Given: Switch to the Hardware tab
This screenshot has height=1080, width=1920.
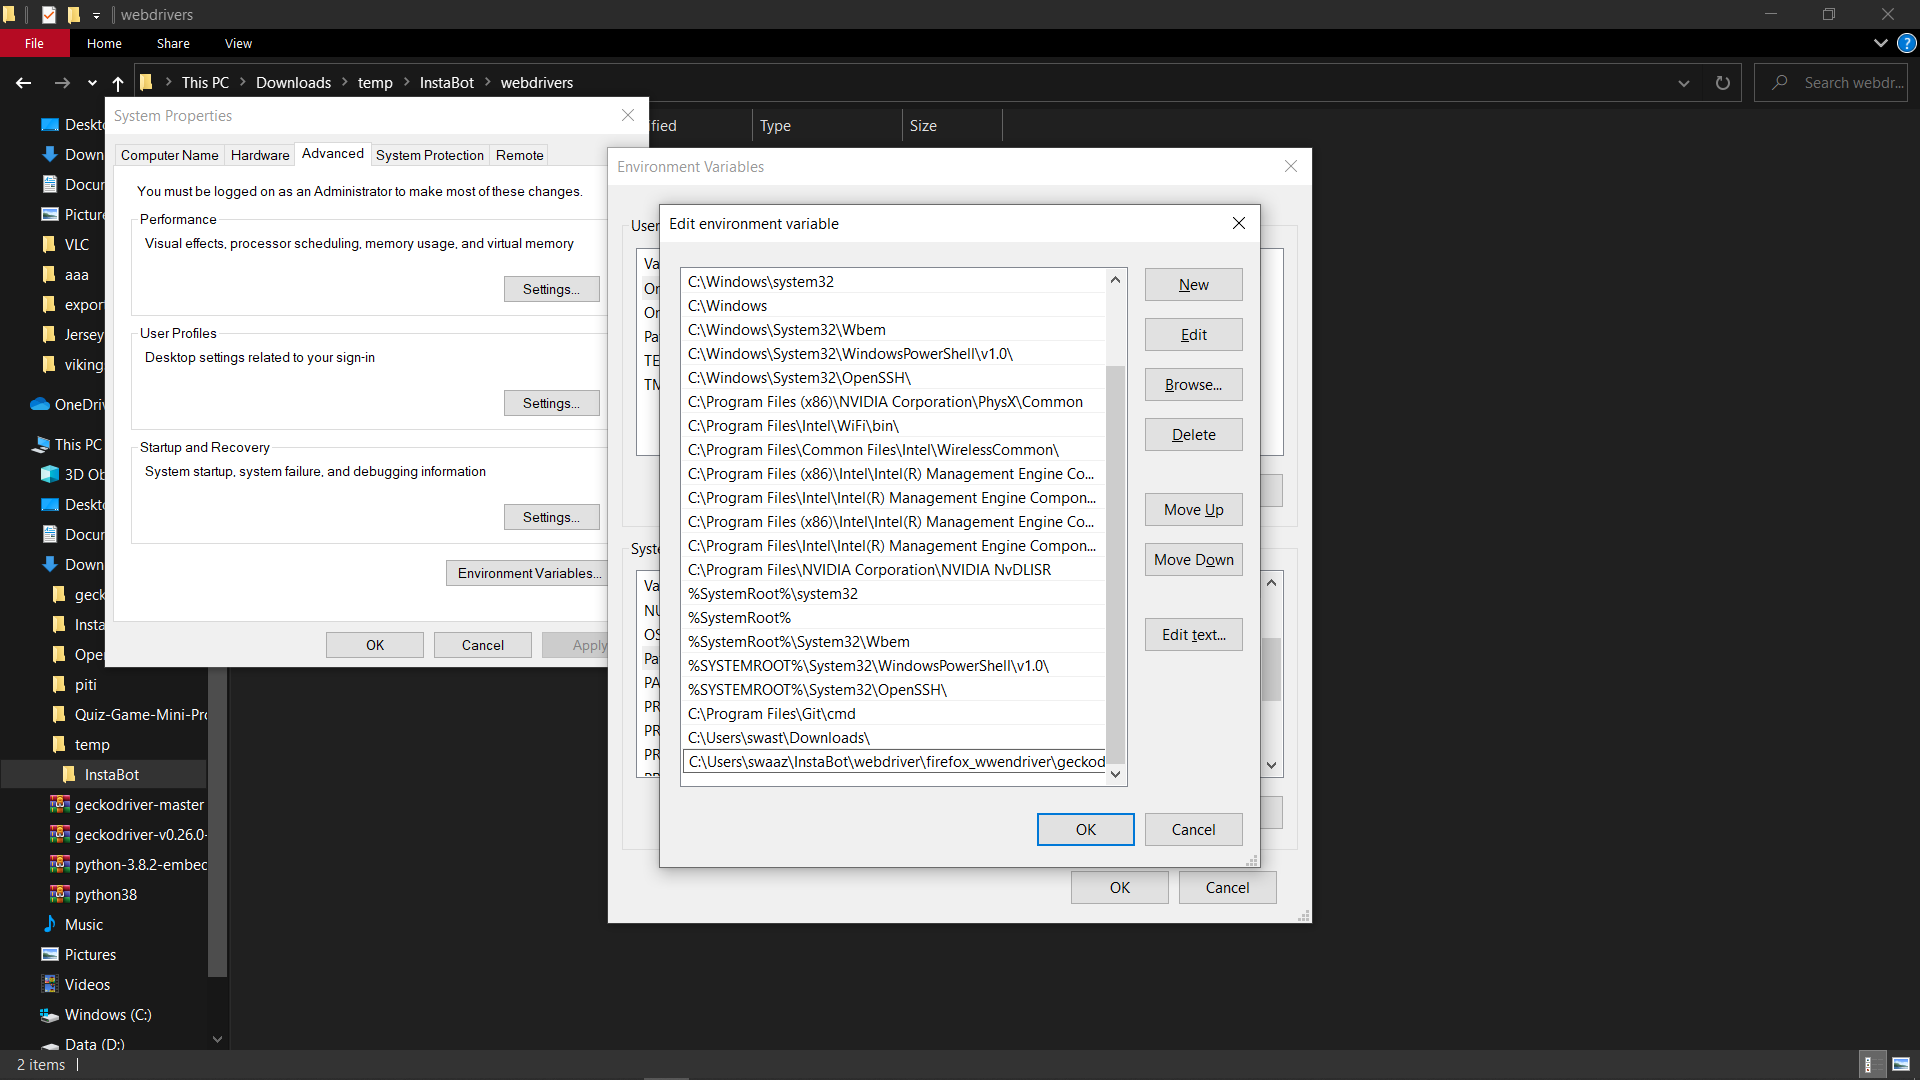Looking at the screenshot, I should [260, 155].
